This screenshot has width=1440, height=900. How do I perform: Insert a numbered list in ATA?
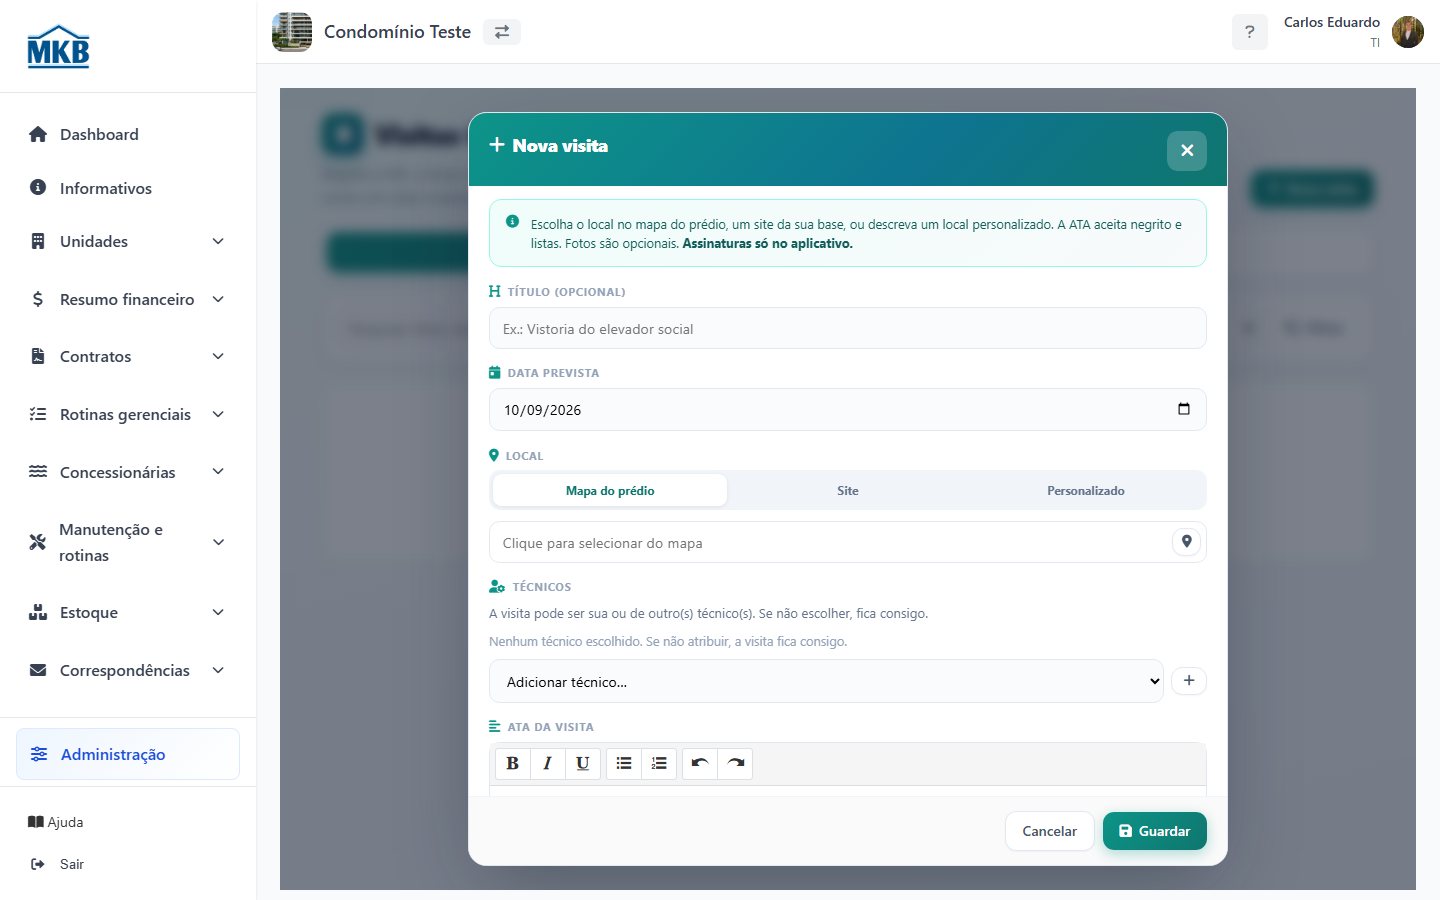[x=659, y=763]
